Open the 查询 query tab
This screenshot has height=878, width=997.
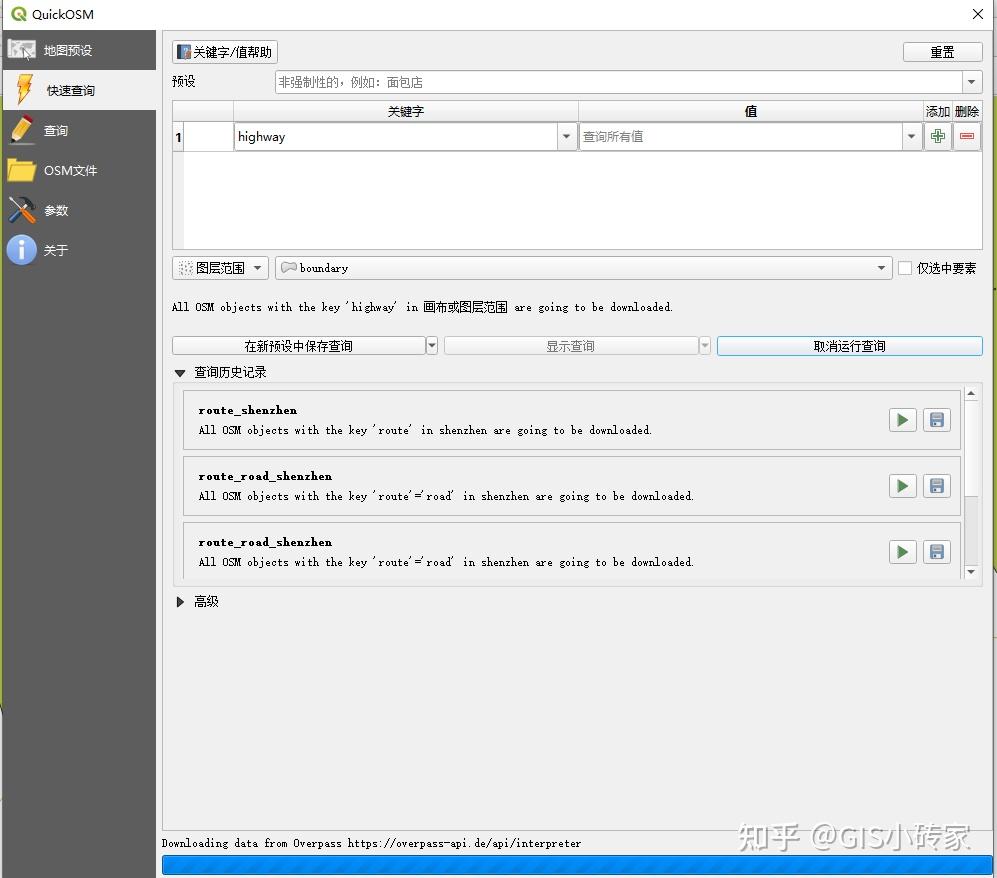tap(79, 130)
